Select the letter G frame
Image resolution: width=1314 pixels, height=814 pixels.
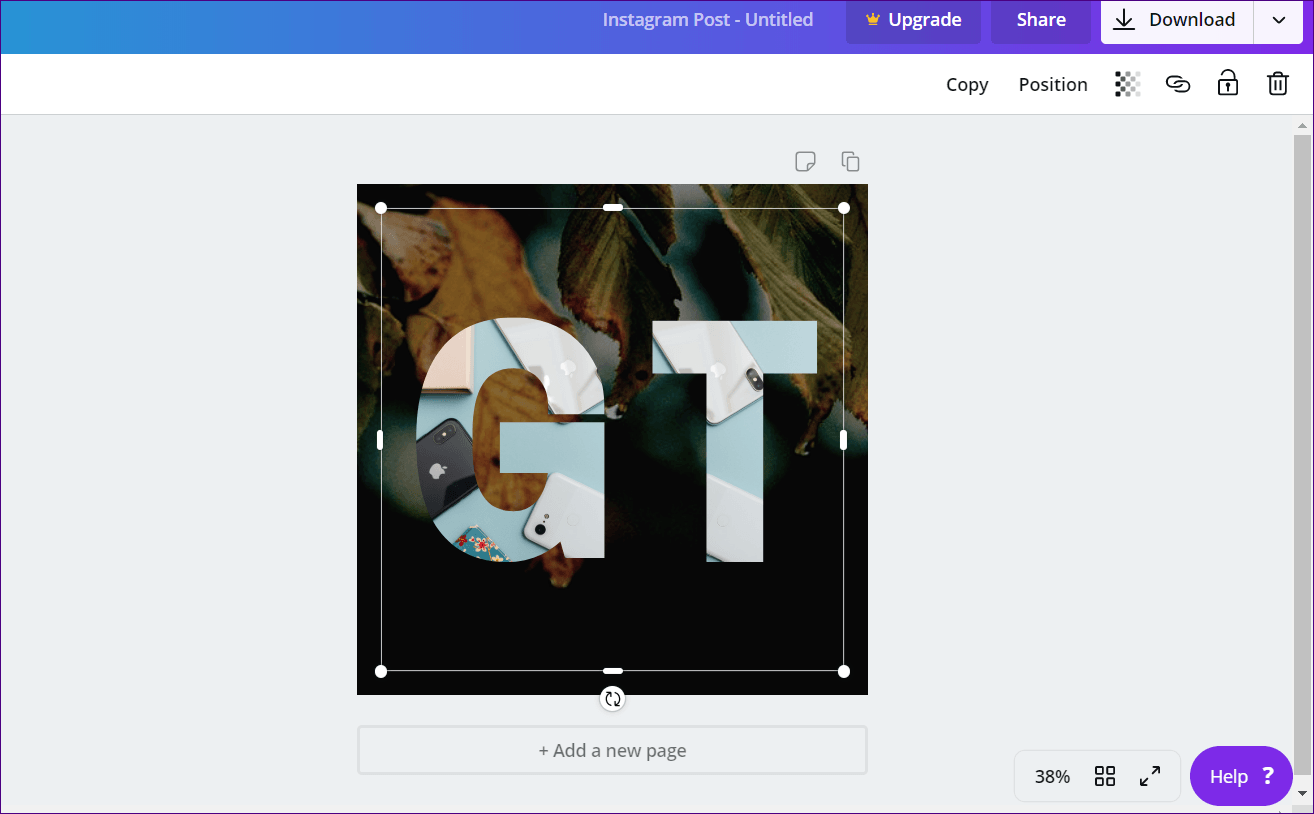(x=511, y=439)
